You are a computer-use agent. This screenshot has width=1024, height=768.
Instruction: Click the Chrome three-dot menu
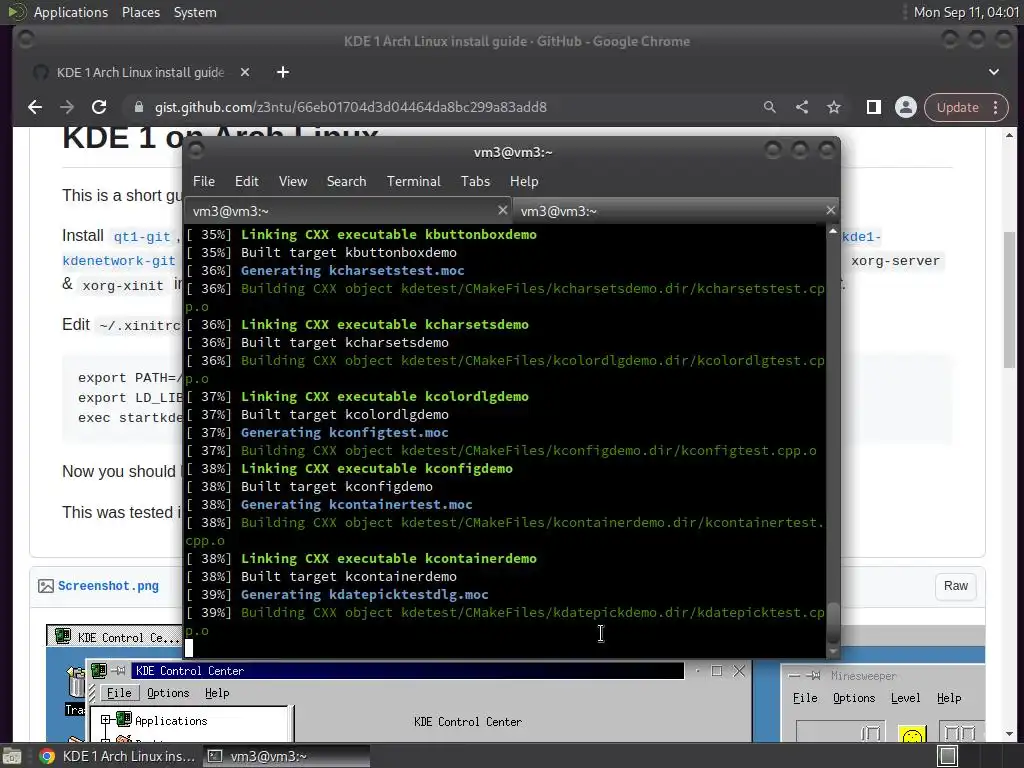(995, 107)
